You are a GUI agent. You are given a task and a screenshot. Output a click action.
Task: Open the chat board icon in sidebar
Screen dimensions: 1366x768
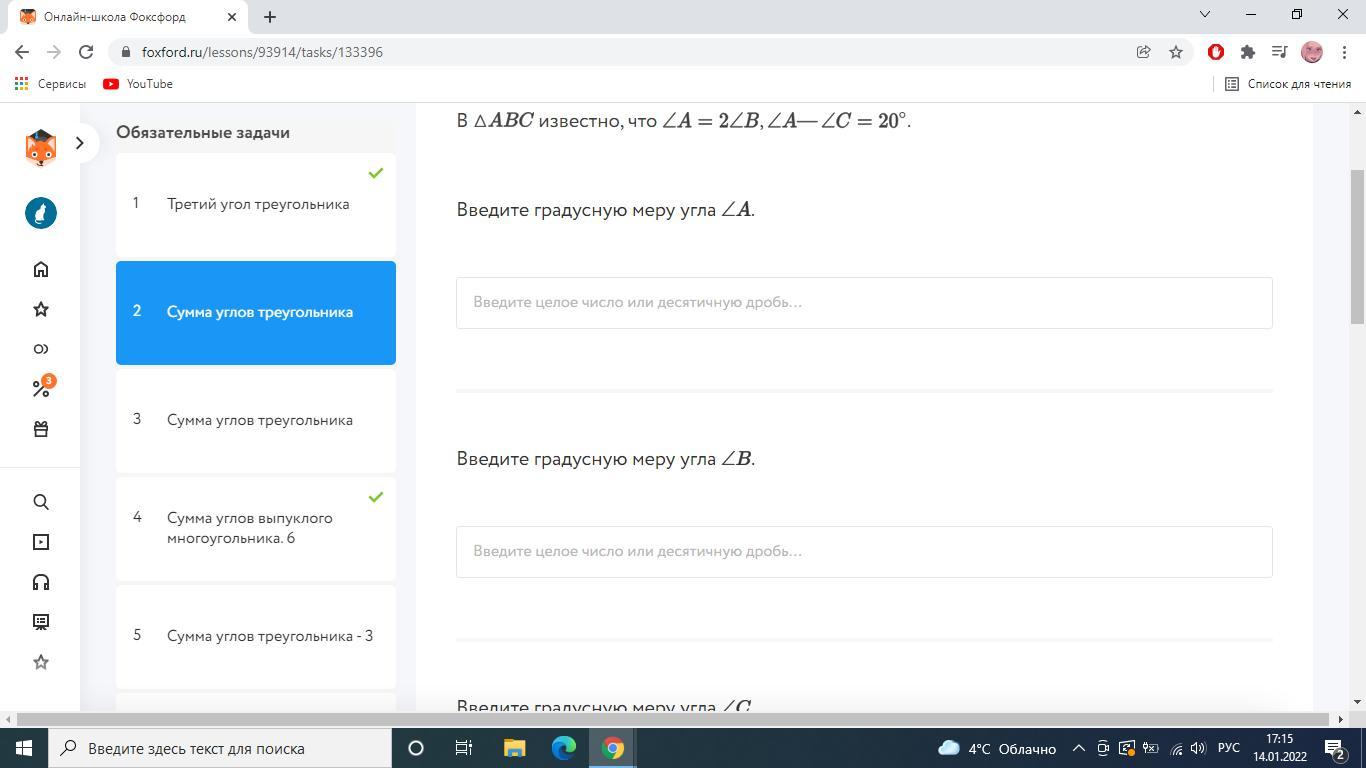pyautogui.click(x=41, y=622)
